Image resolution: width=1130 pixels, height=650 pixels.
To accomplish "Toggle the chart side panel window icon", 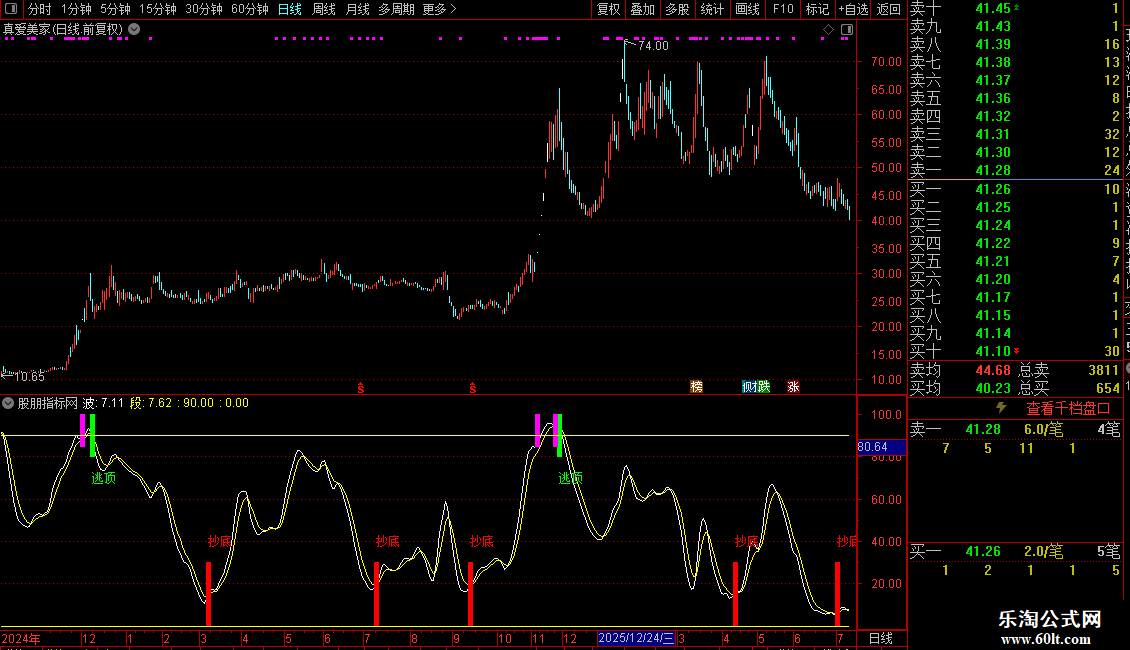I will tap(847, 30).
